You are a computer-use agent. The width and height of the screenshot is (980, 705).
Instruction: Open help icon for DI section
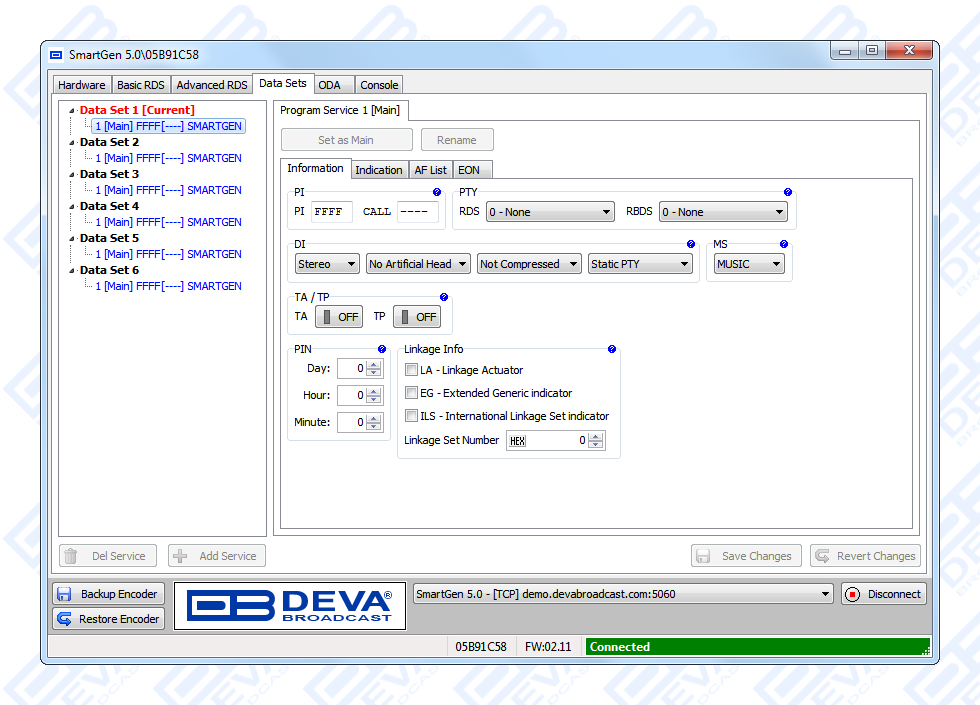(x=691, y=244)
